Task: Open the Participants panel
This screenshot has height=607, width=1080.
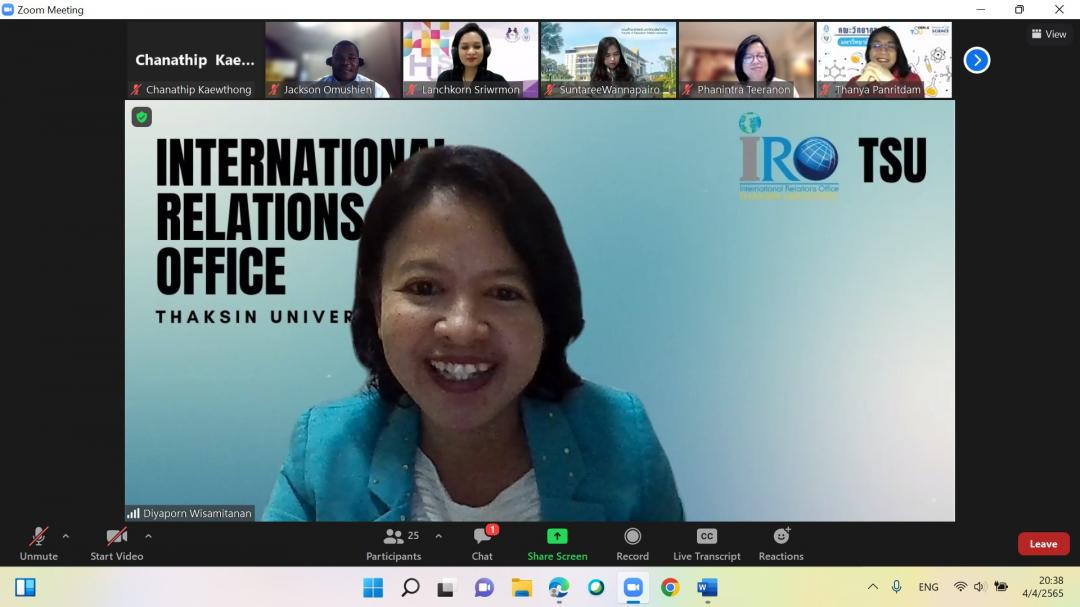Action: [x=393, y=543]
